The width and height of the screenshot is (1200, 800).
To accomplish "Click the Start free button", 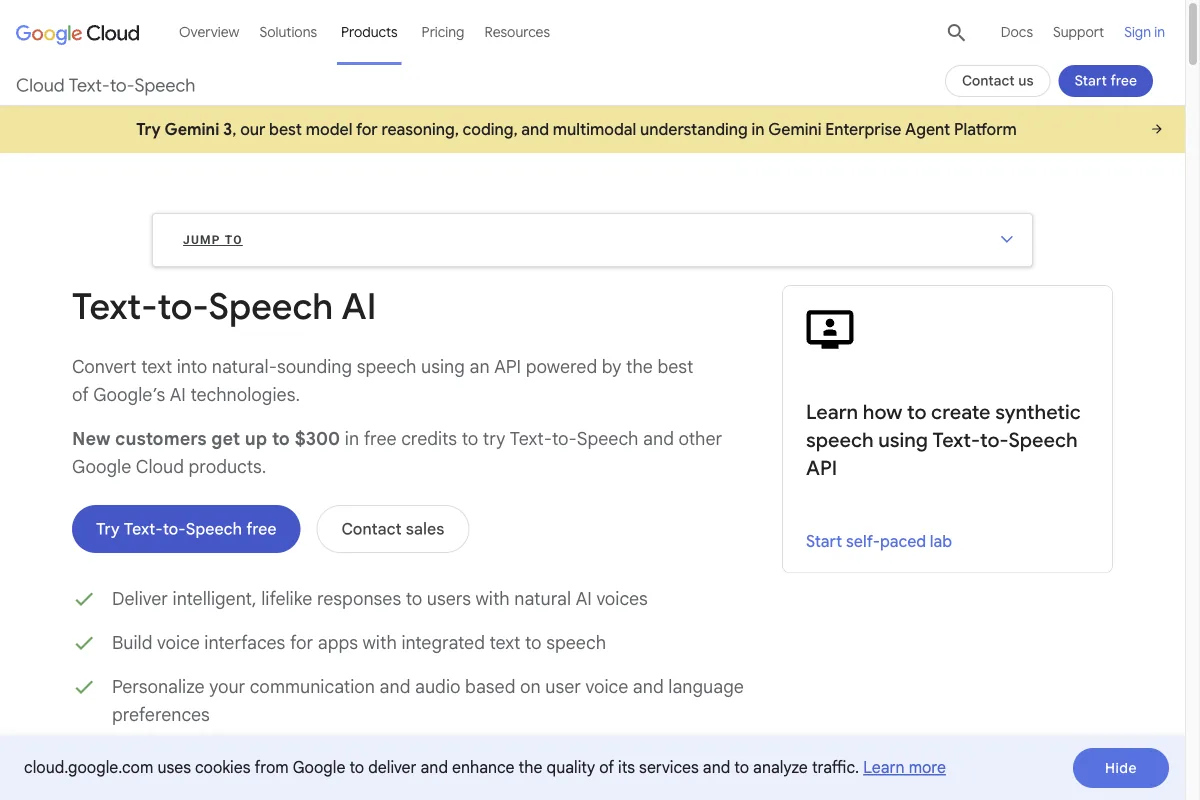I will 1105,81.
